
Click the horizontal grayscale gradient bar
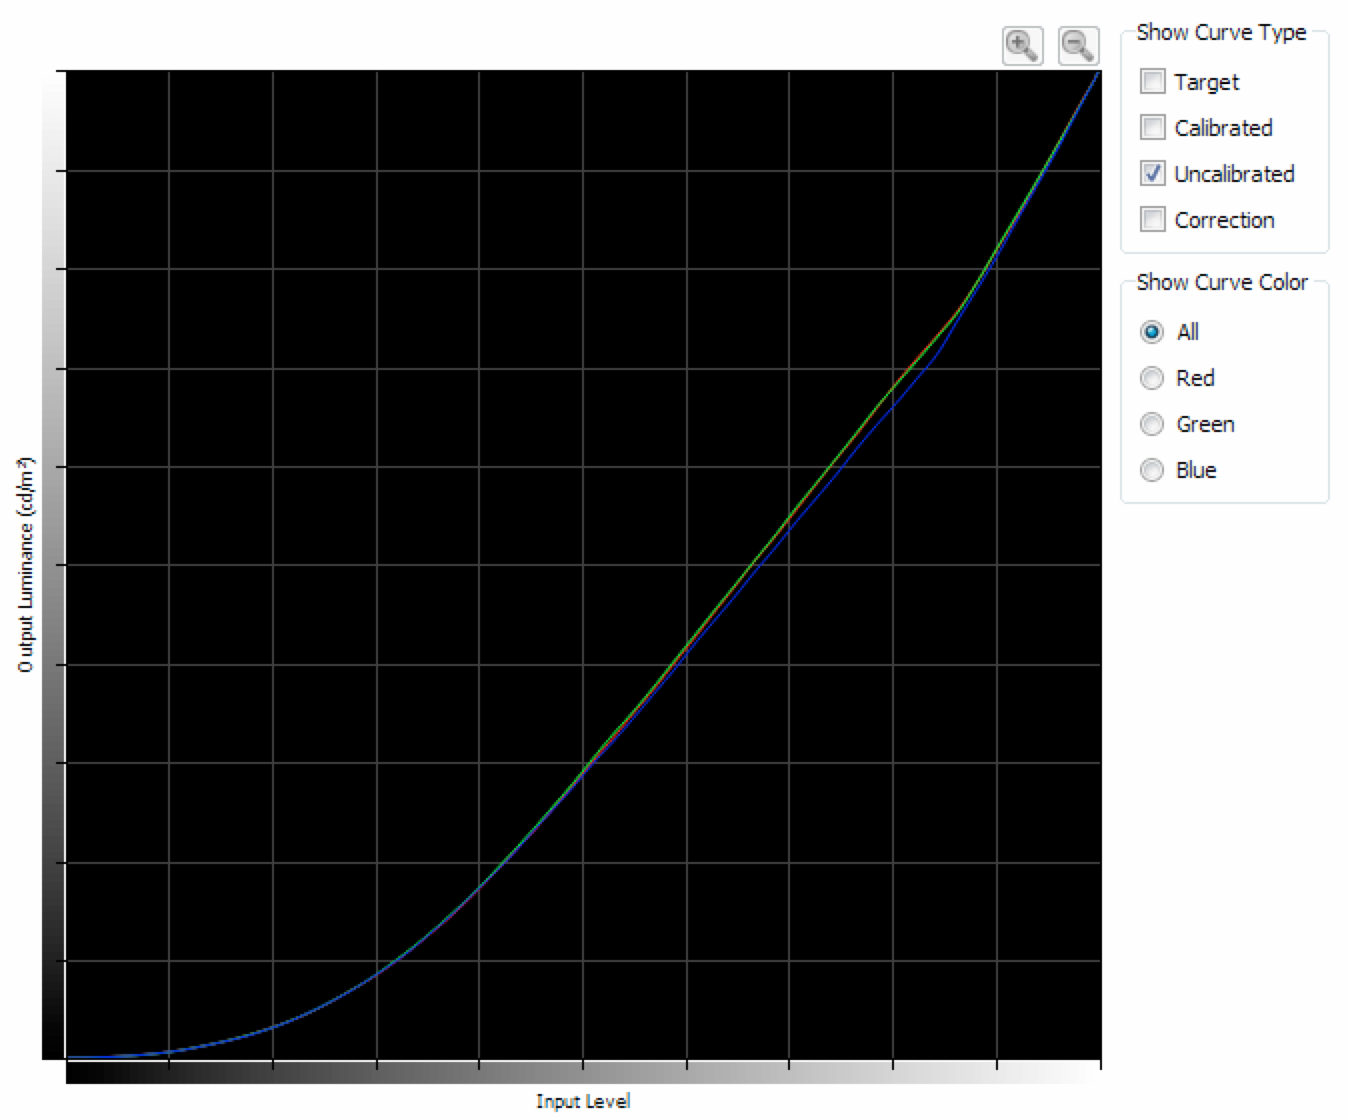coord(583,1073)
